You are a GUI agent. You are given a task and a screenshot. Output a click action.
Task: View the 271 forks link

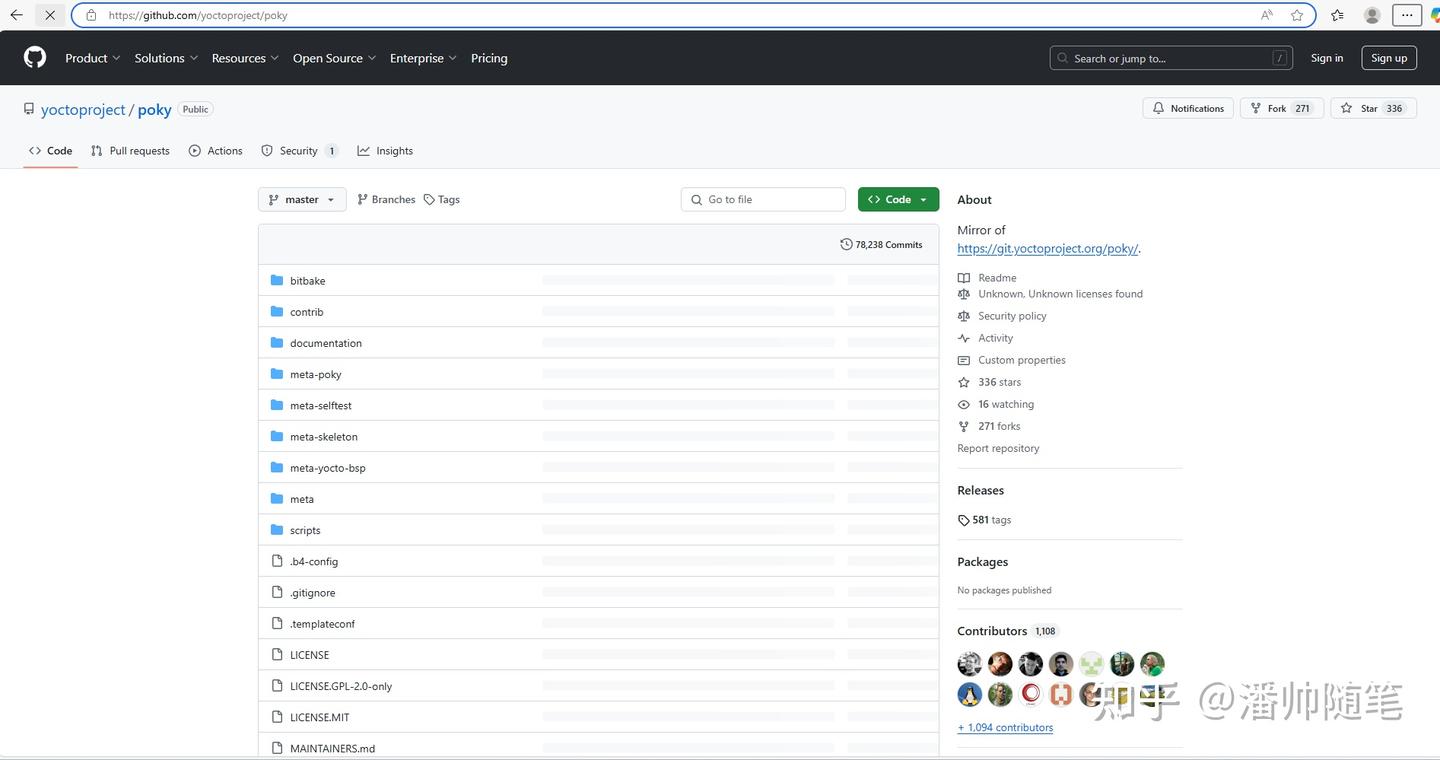(999, 426)
